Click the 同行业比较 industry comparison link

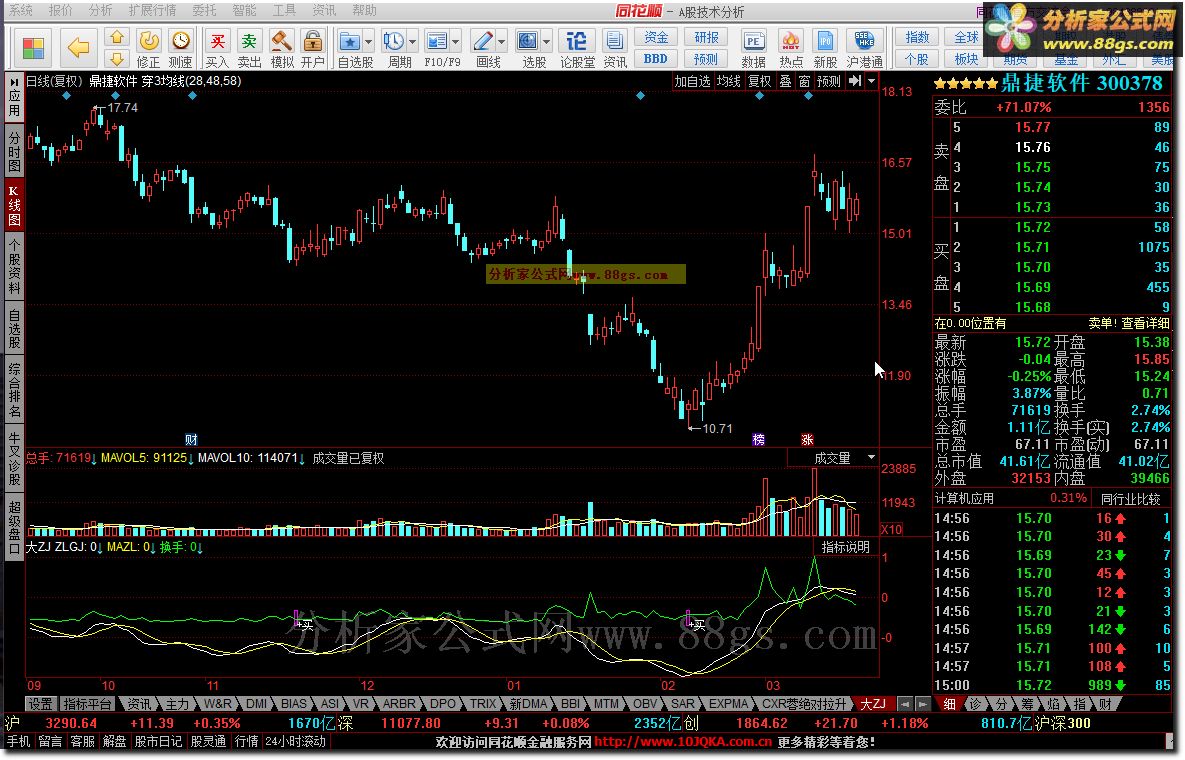[x=1130, y=499]
